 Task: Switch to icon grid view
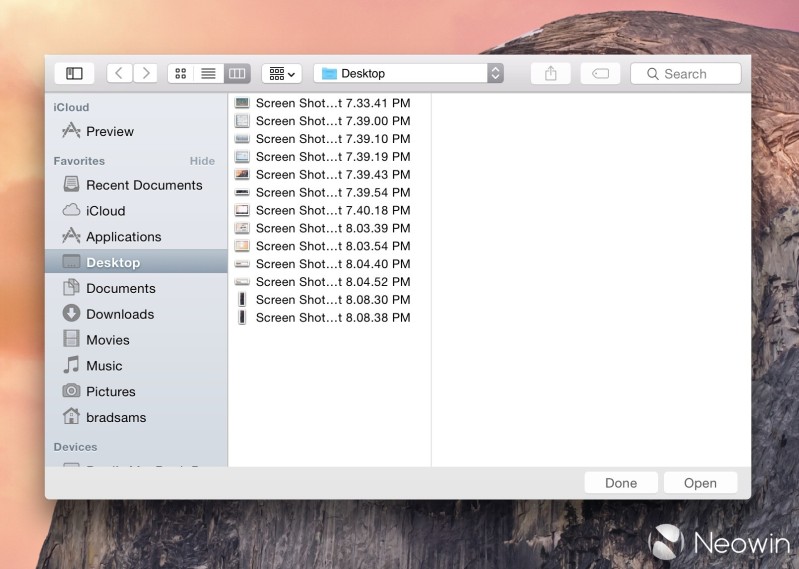180,73
